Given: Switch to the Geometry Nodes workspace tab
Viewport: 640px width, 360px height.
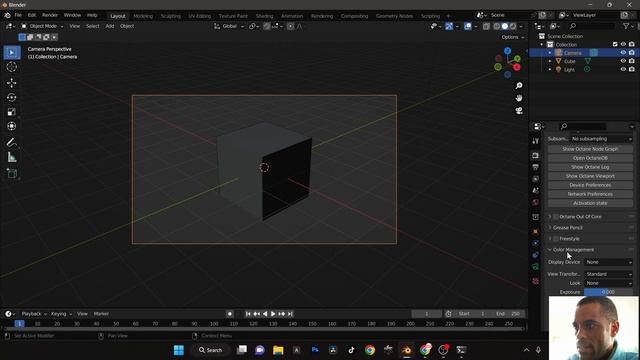Looking at the screenshot, I should 394,16.
